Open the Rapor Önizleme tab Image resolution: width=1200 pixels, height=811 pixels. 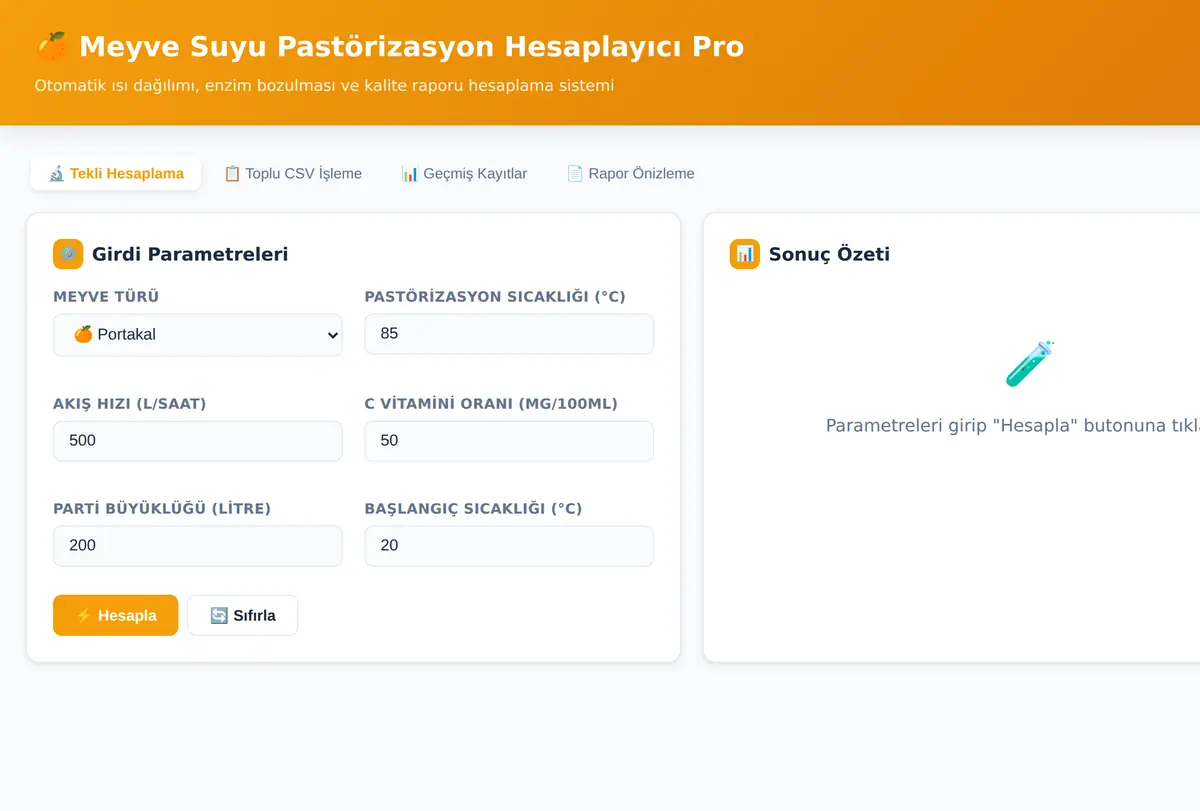[x=630, y=174]
